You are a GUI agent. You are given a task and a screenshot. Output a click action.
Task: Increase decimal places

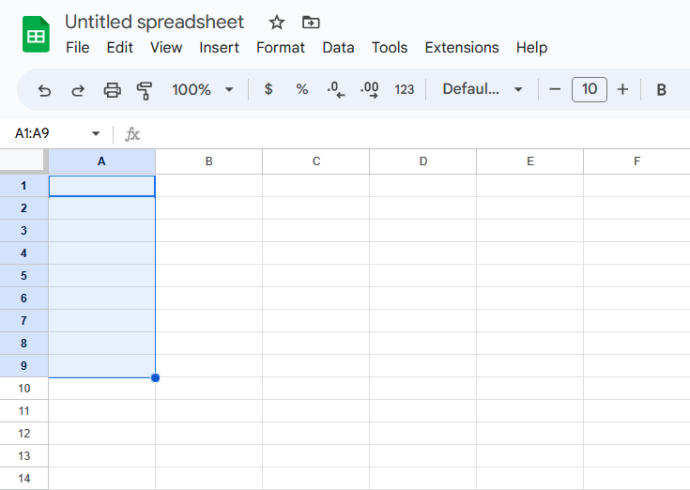coord(370,89)
